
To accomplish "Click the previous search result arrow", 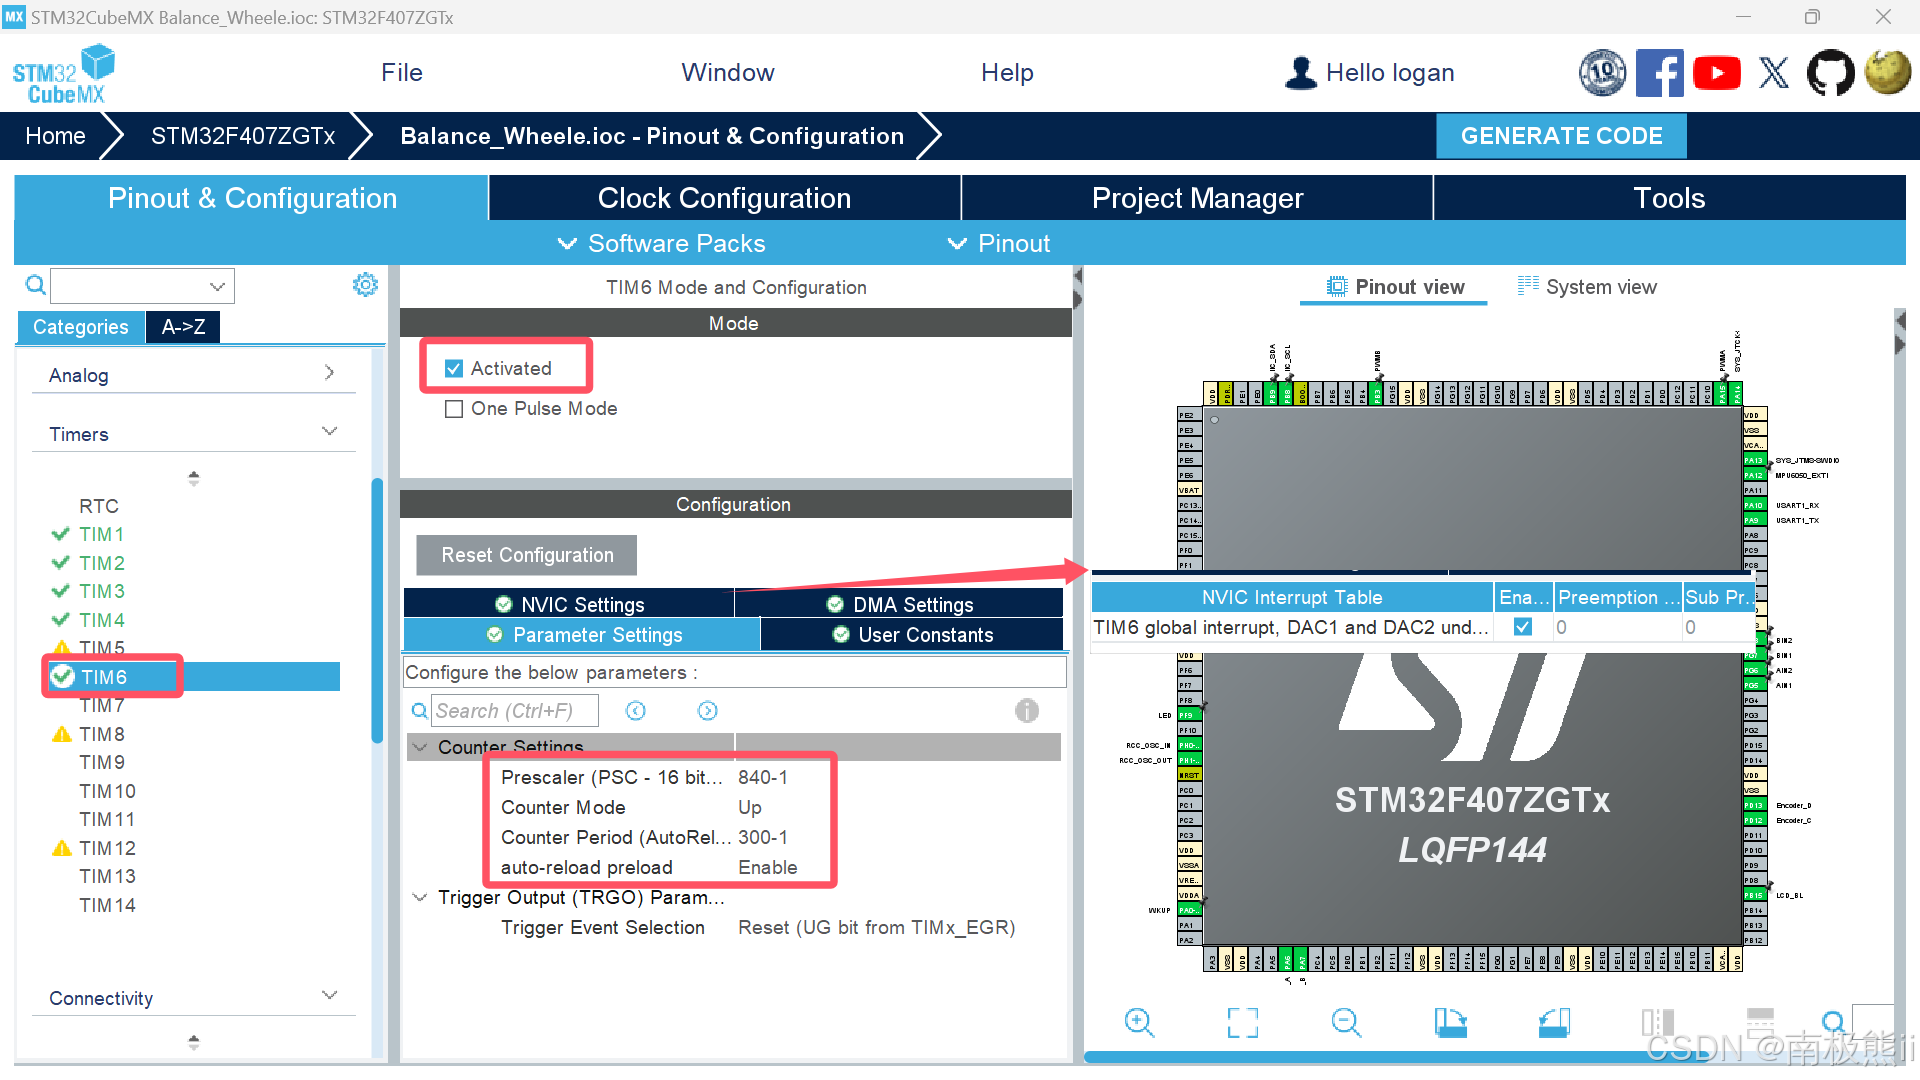I will tap(636, 711).
